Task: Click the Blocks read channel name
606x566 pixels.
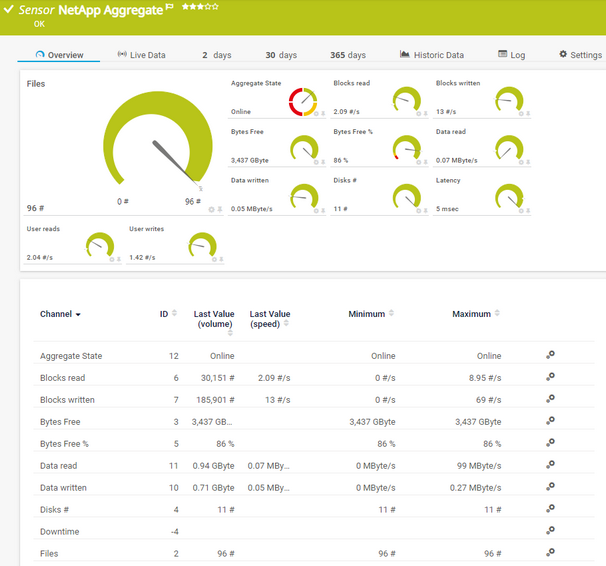Action: pyautogui.click(x=63, y=378)
